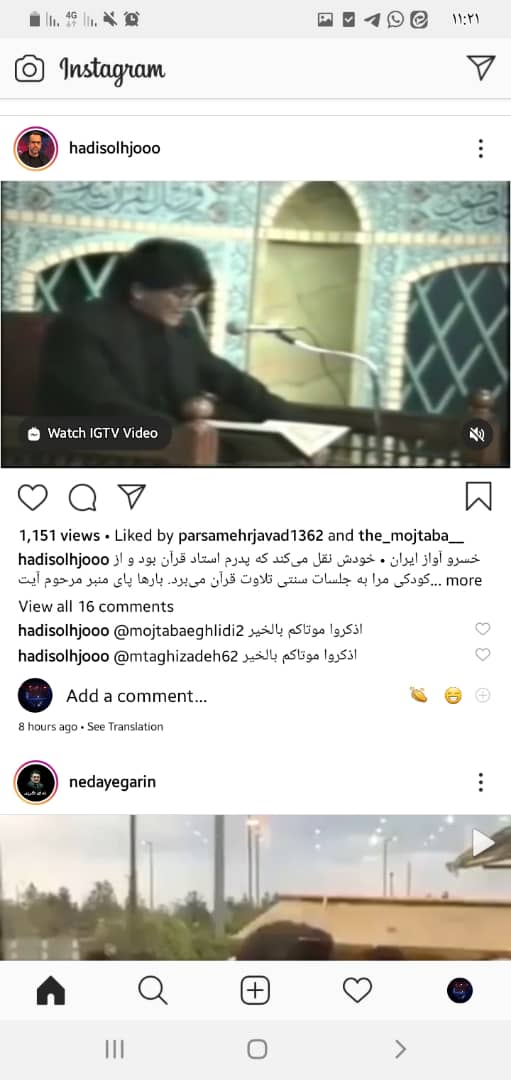Tap See Translation link

tap(125, 727)
